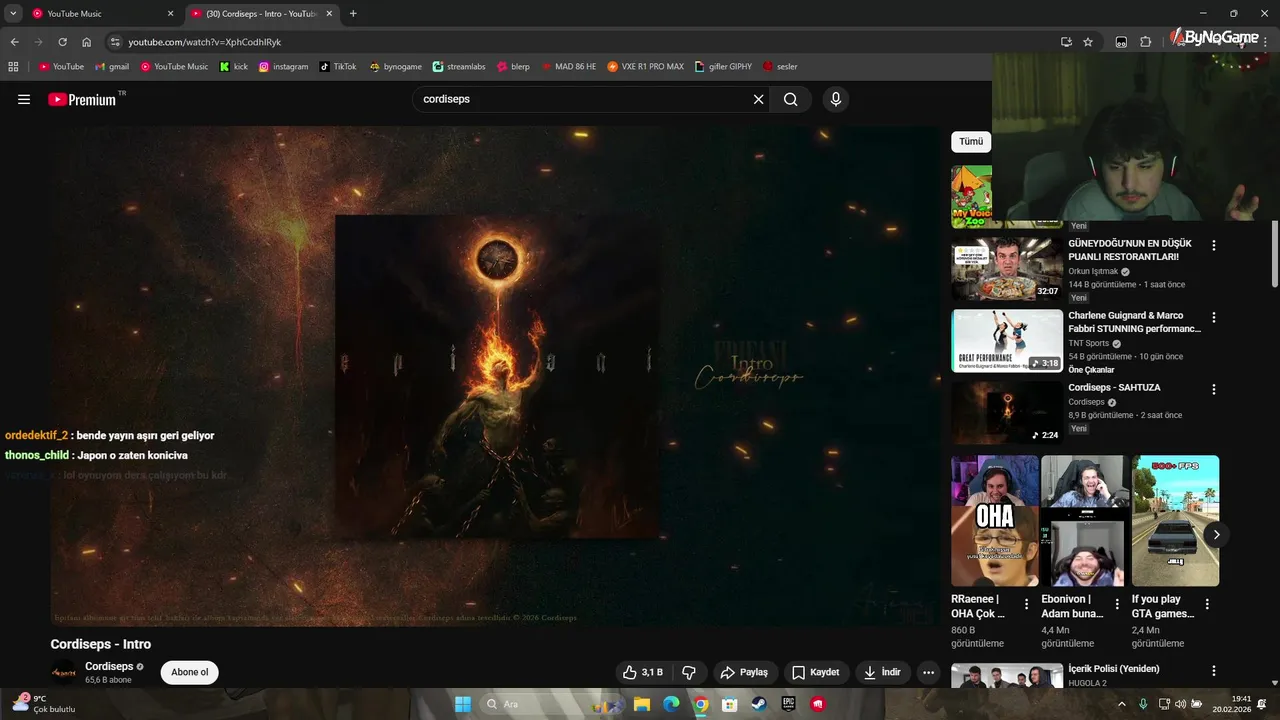Open options for GTA games short

tap(1207, 604)
